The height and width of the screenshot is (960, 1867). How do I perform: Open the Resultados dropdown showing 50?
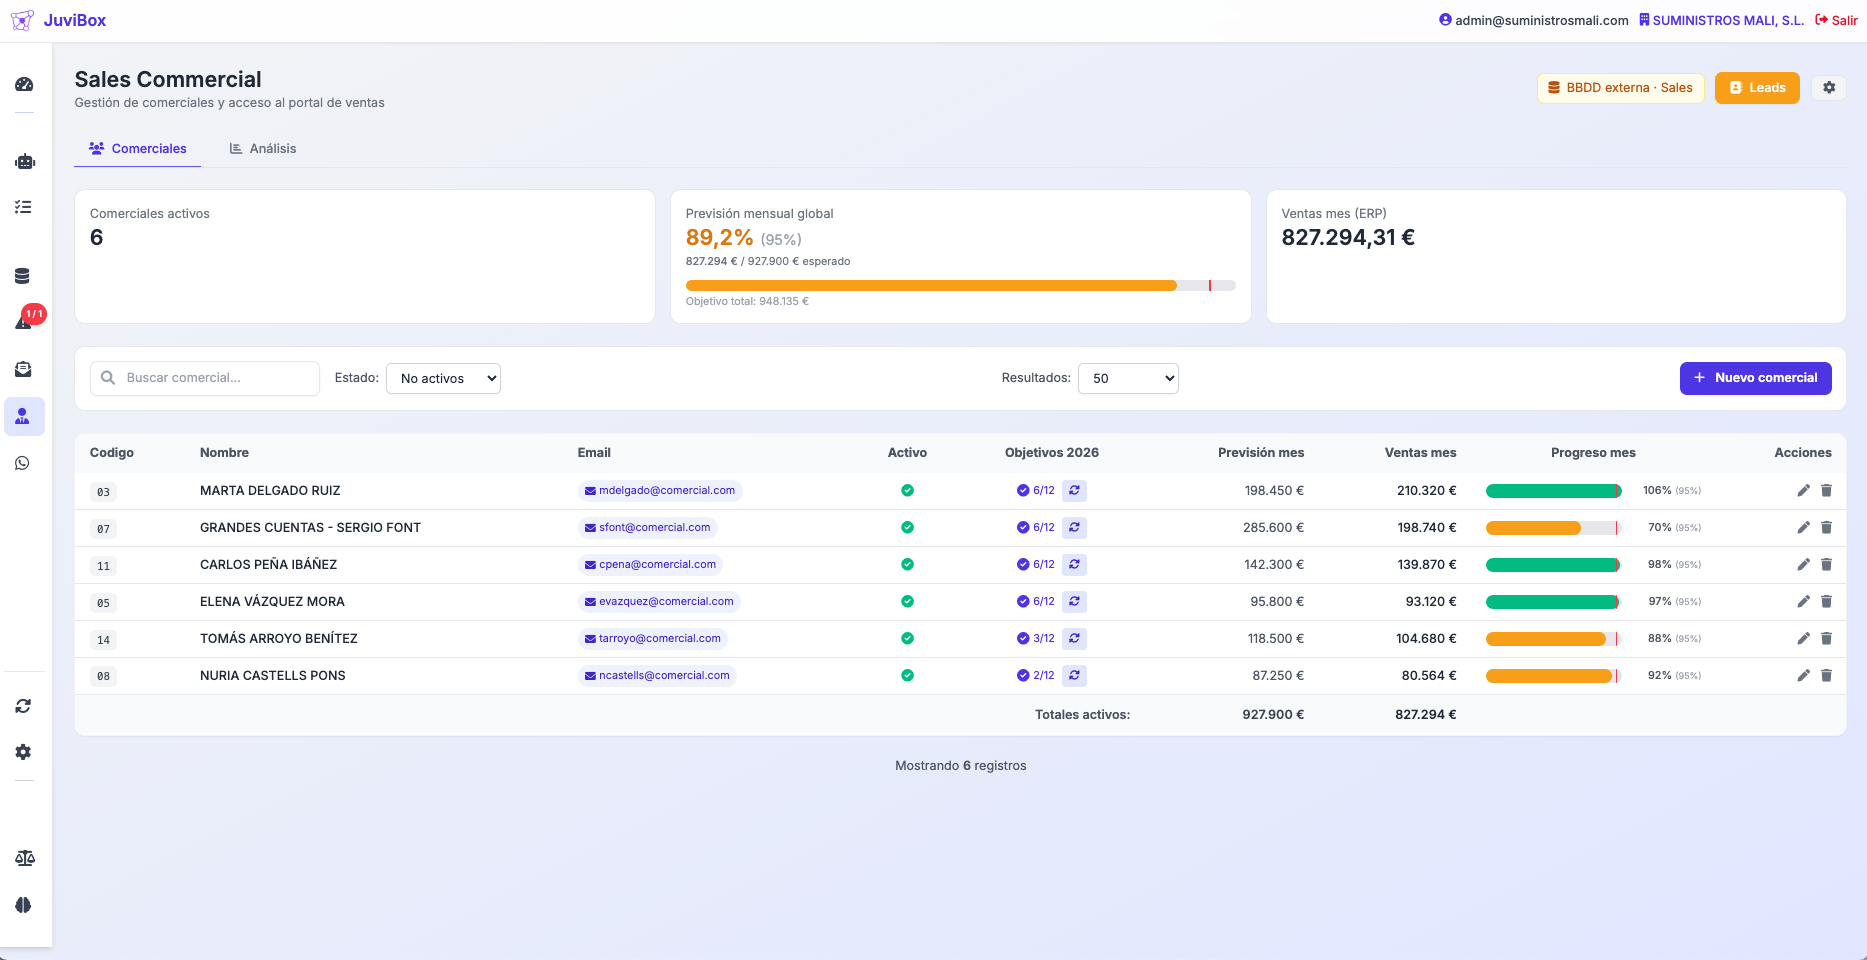pyautogui.click(x=1128, y=379)
